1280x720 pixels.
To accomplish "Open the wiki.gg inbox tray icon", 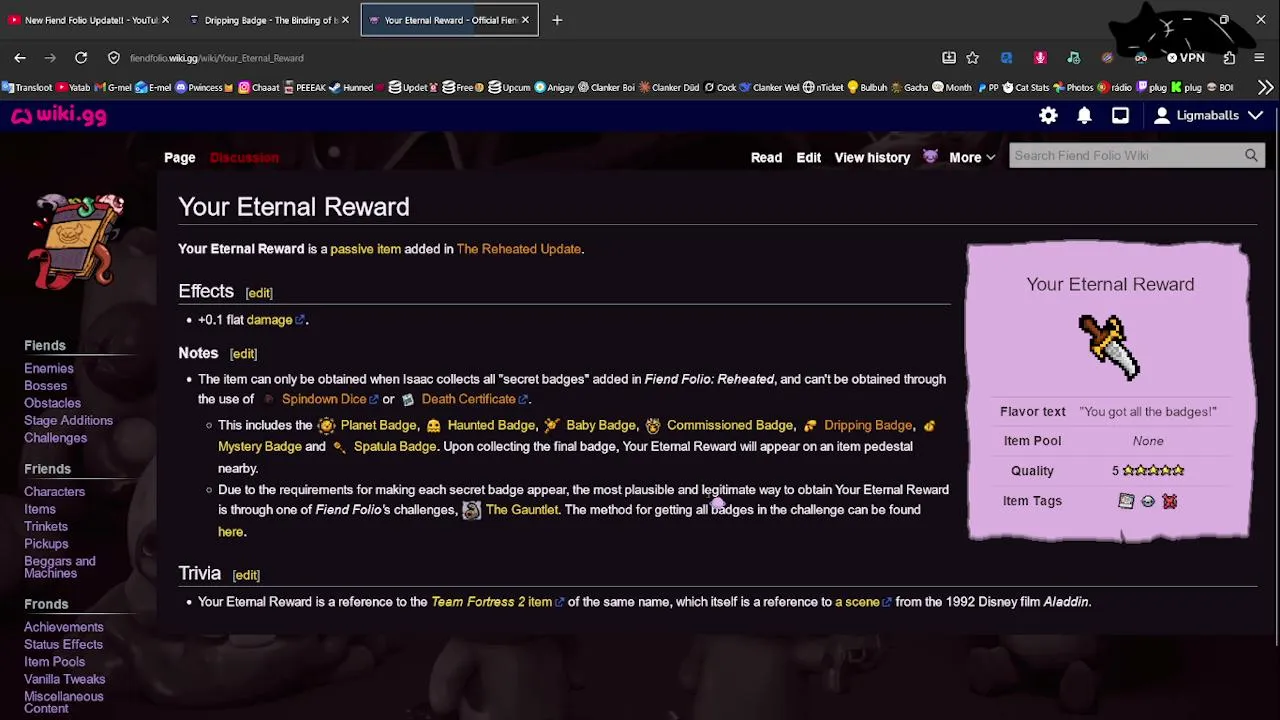I will pyautogui.click(x=1120, y=116).
